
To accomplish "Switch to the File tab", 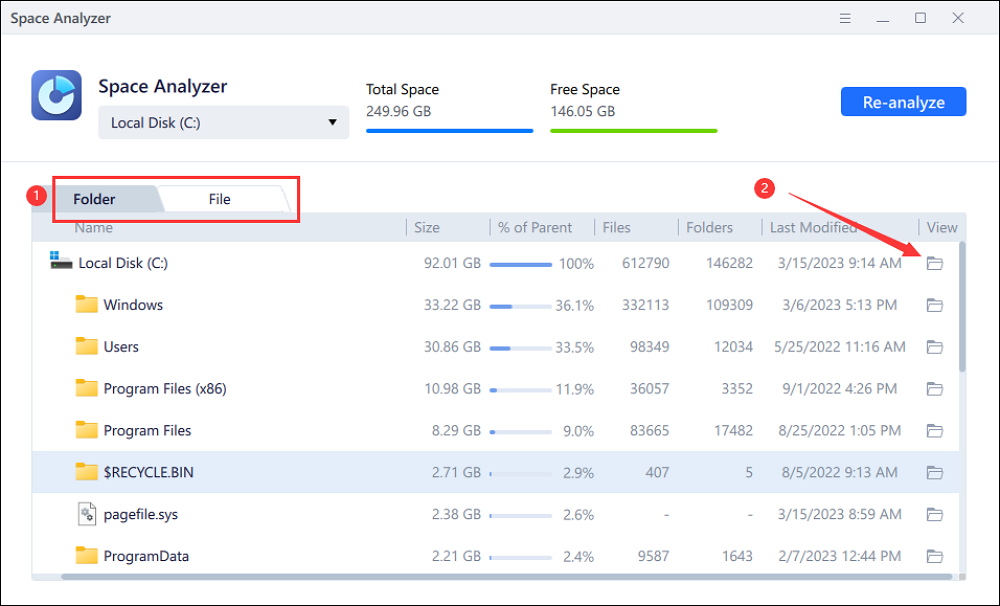I will [x=220, y=199].
